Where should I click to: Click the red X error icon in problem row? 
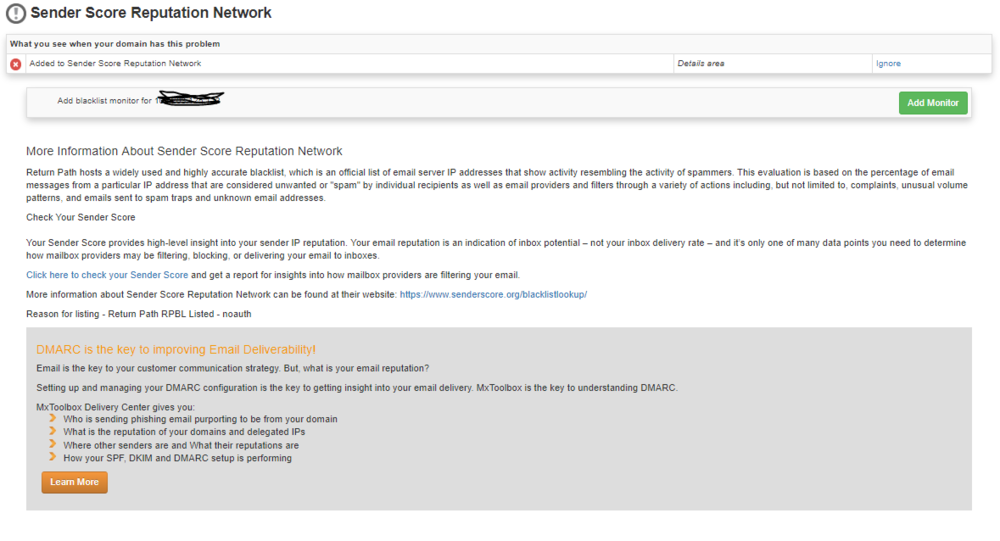tap(16, 64)
